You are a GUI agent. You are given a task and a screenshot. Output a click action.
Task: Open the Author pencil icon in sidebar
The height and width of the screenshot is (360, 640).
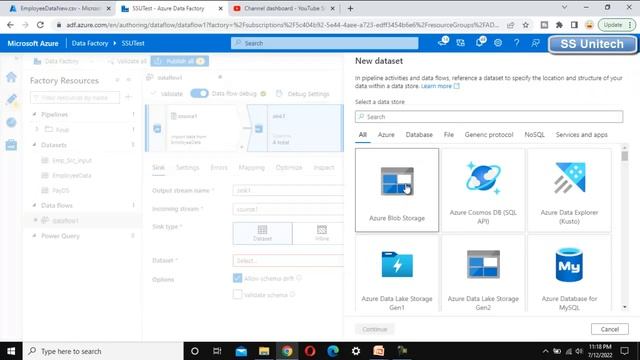pyautogui.click(x=11, y=99)
